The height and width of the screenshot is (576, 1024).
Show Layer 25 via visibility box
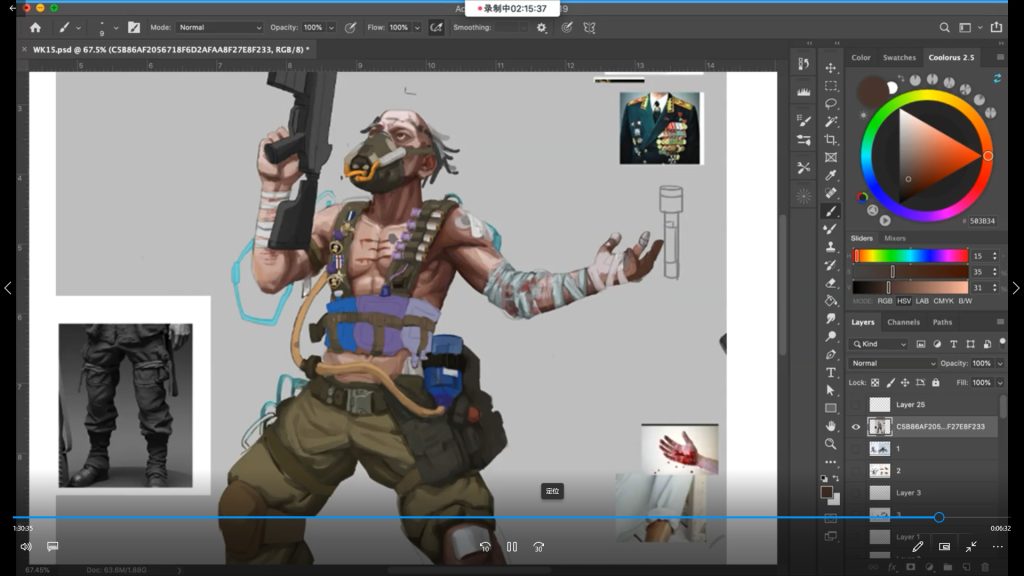point(855,405)
